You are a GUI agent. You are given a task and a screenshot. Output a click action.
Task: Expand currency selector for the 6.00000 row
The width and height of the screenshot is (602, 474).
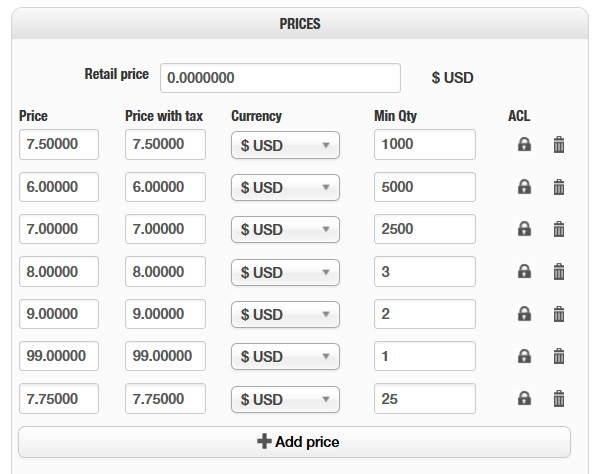pyautogui.click(x=285, y=187)
